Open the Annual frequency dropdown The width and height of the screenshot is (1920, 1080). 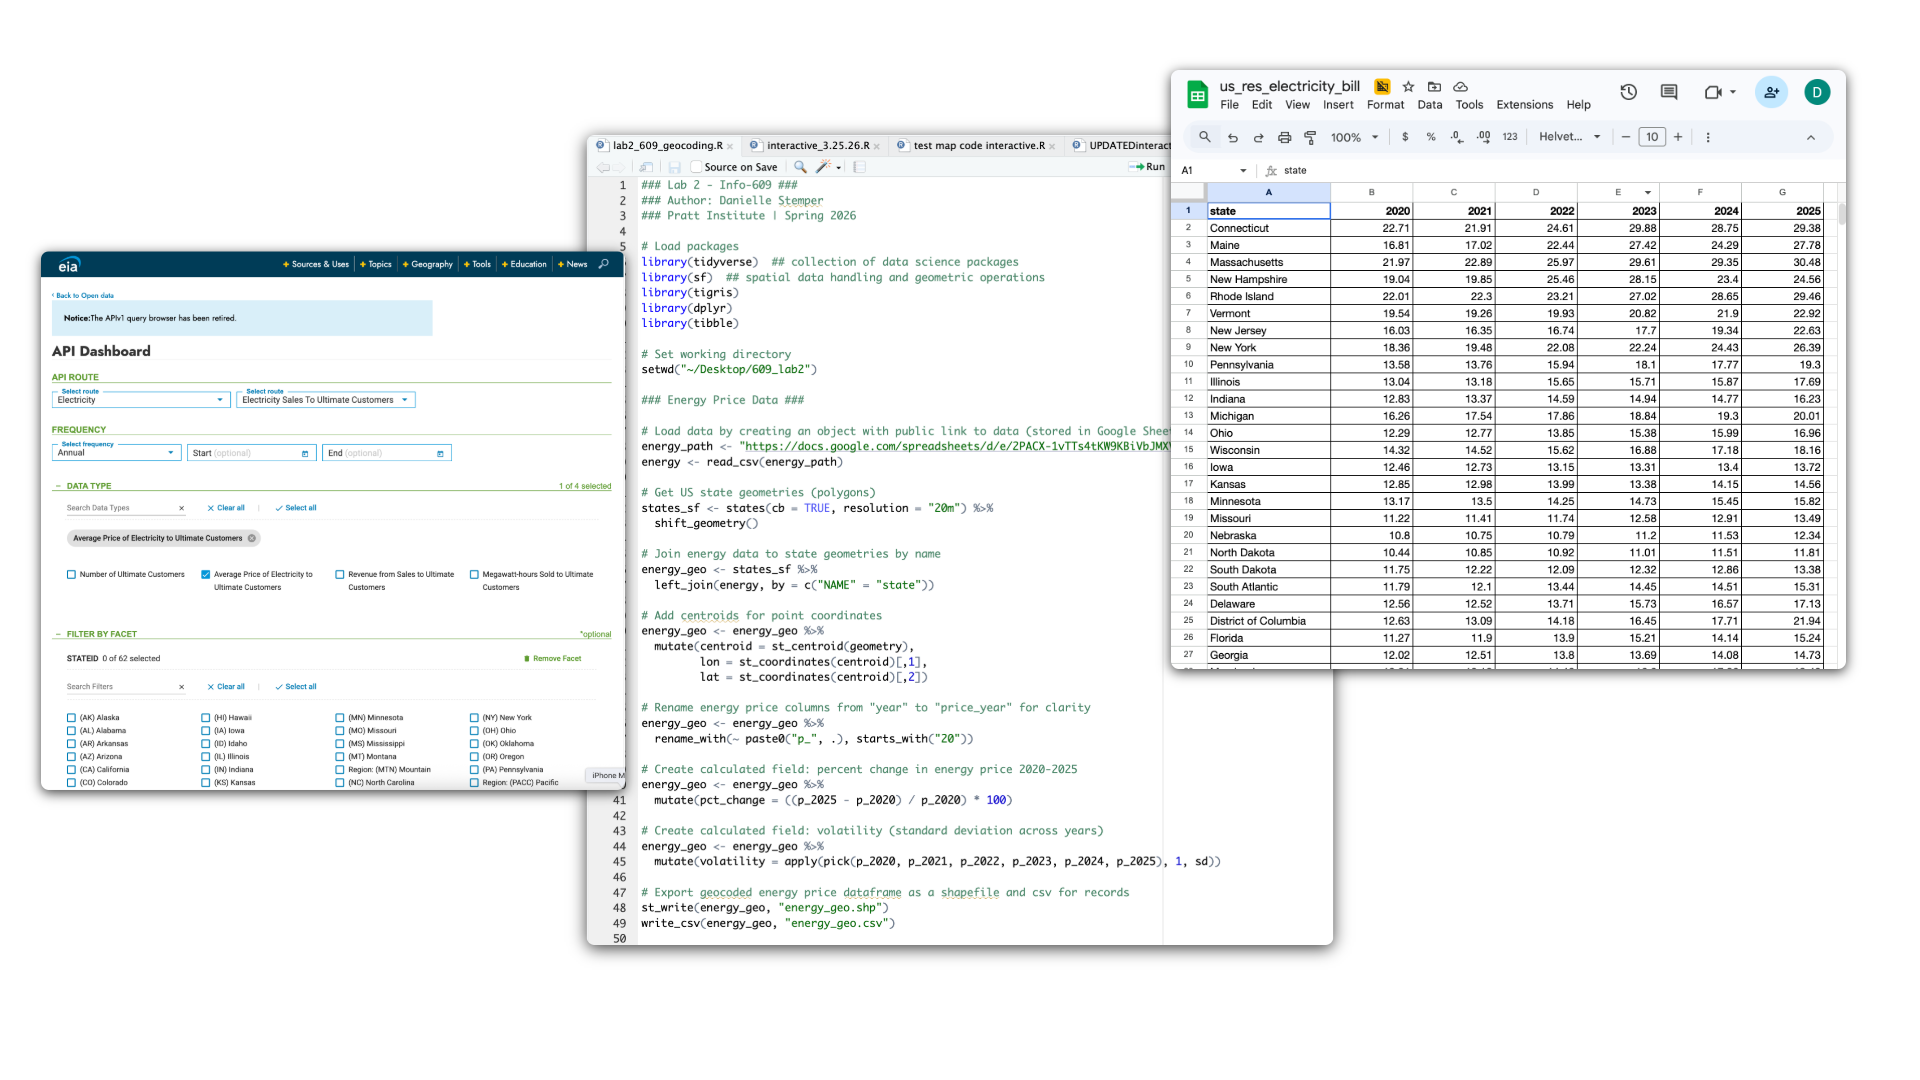coord(116,453)
